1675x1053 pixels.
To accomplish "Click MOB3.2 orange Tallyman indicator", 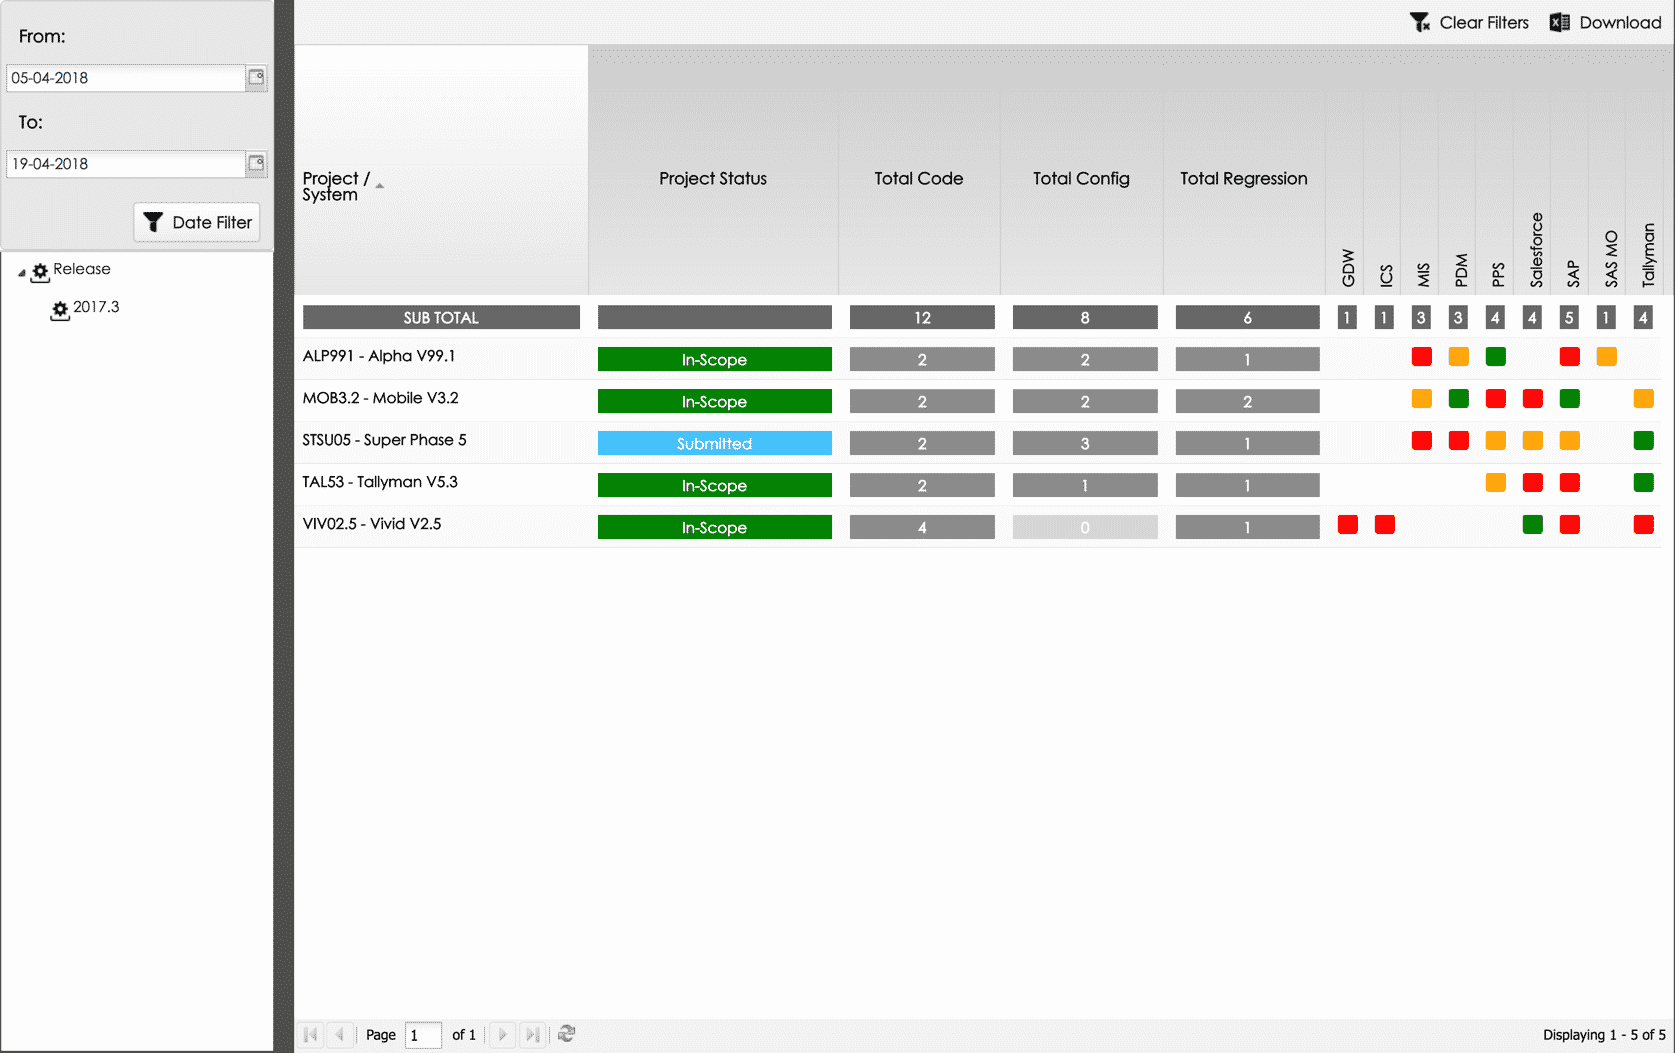I will [1644, 398].
